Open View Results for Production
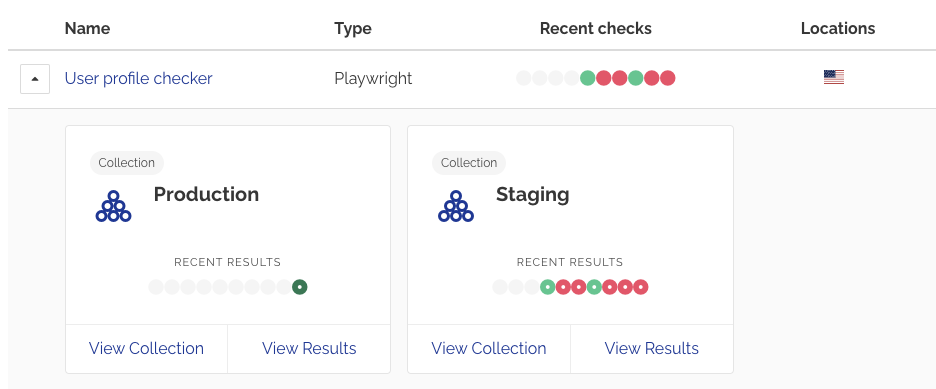The image size is (936, 389). click(309, 348)
